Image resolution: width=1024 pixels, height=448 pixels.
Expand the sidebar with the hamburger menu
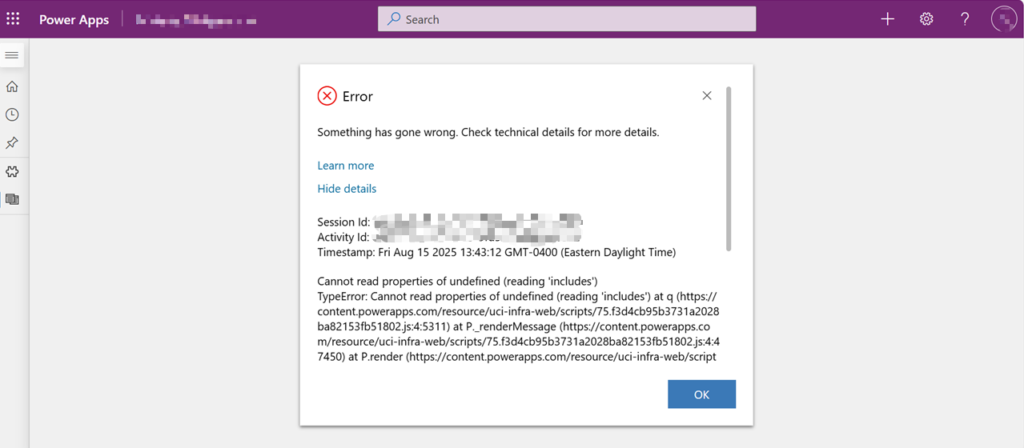(x=12, y=54)
